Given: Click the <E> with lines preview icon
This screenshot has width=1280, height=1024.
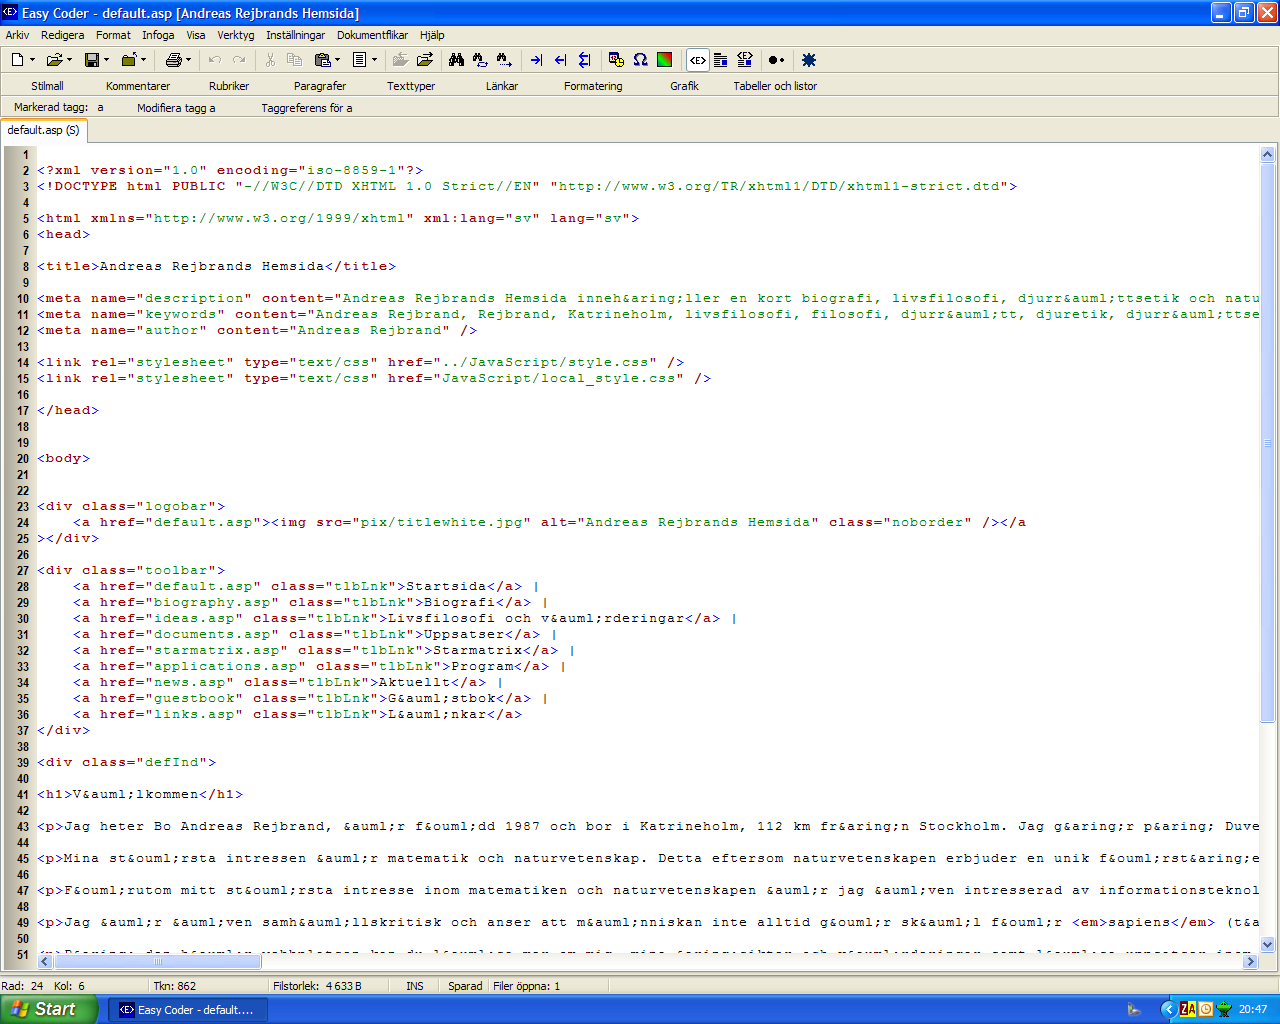Looking at the screenshot, I should (x=744, y=60).
